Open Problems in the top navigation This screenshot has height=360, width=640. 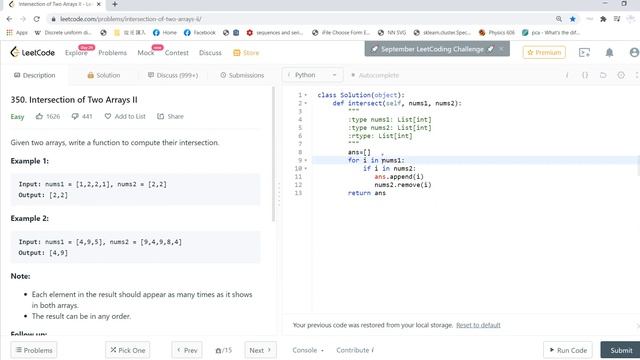tap(112, 53)
